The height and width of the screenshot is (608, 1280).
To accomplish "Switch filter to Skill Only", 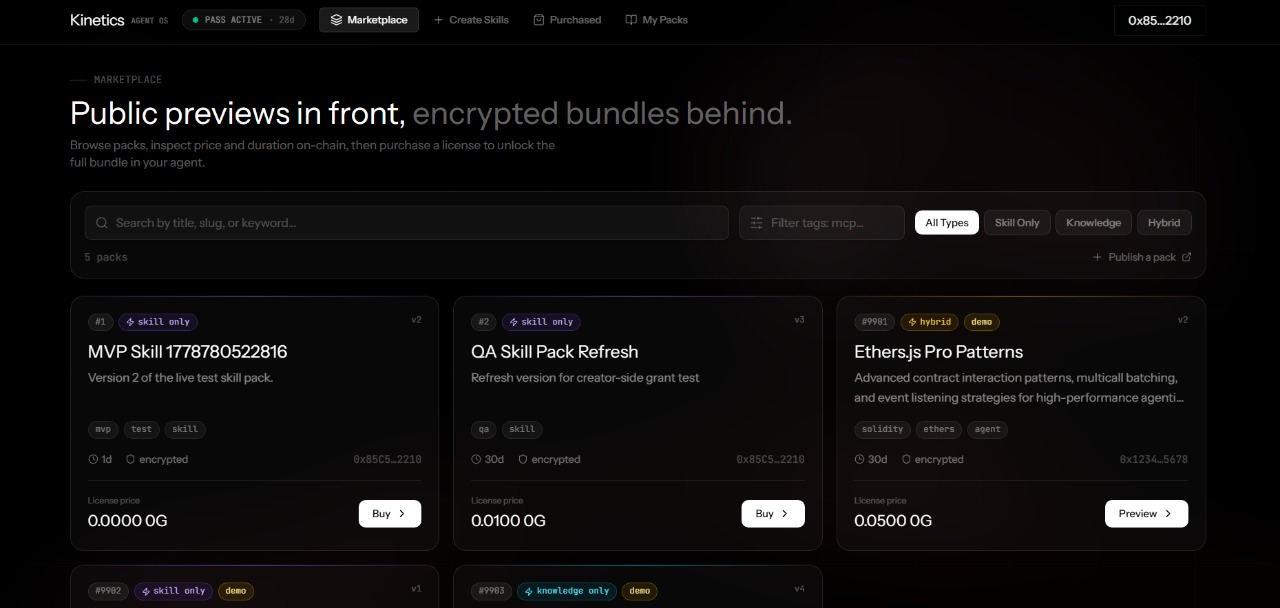I will click(1017, 223).
